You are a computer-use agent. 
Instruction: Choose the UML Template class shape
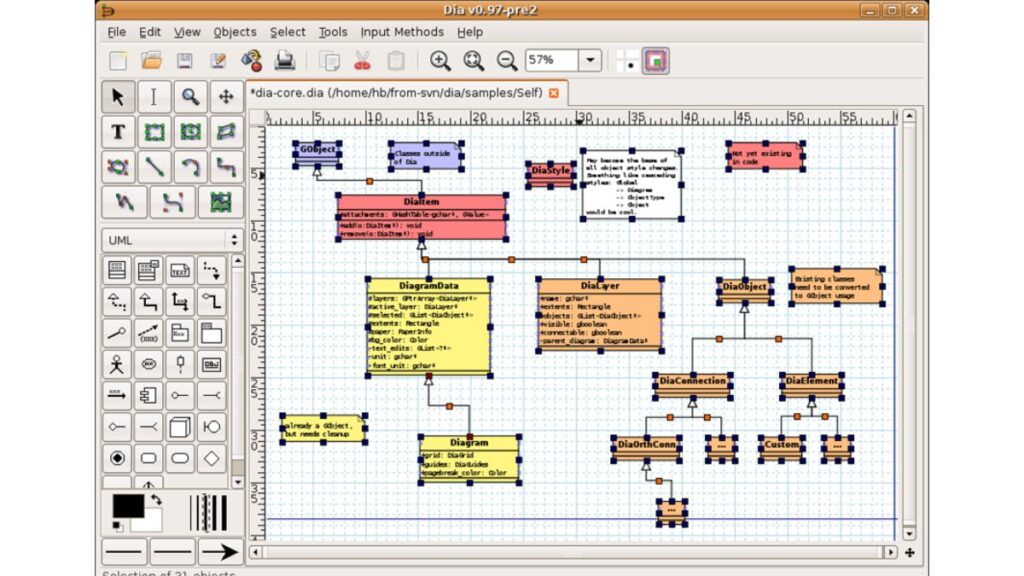coord(148,270)
